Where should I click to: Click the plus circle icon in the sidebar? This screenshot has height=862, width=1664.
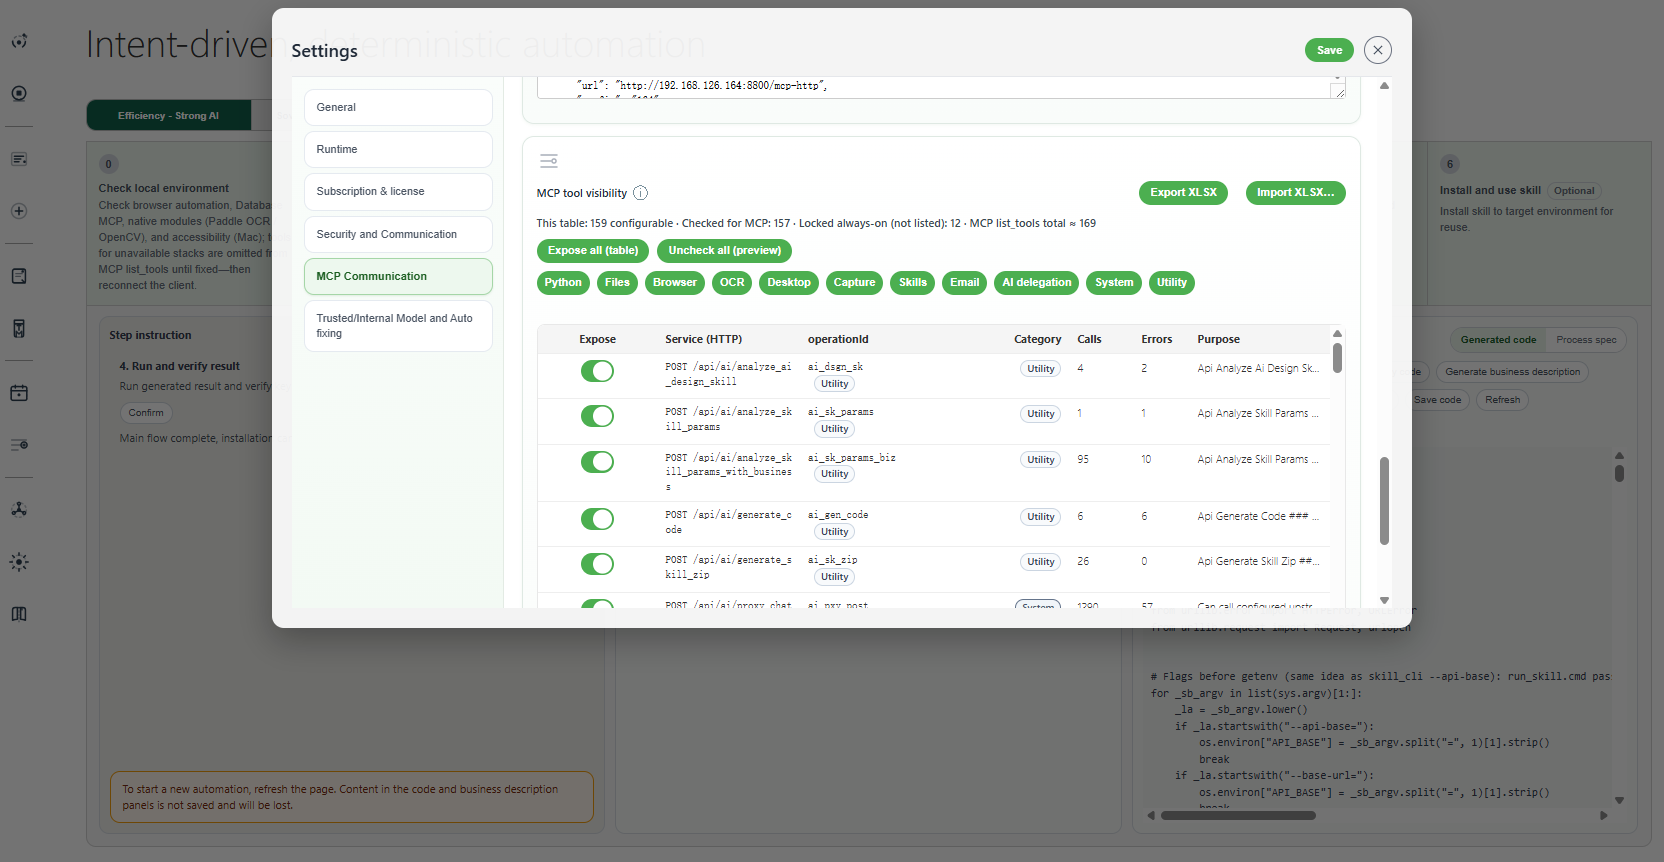tap(19, 211)
